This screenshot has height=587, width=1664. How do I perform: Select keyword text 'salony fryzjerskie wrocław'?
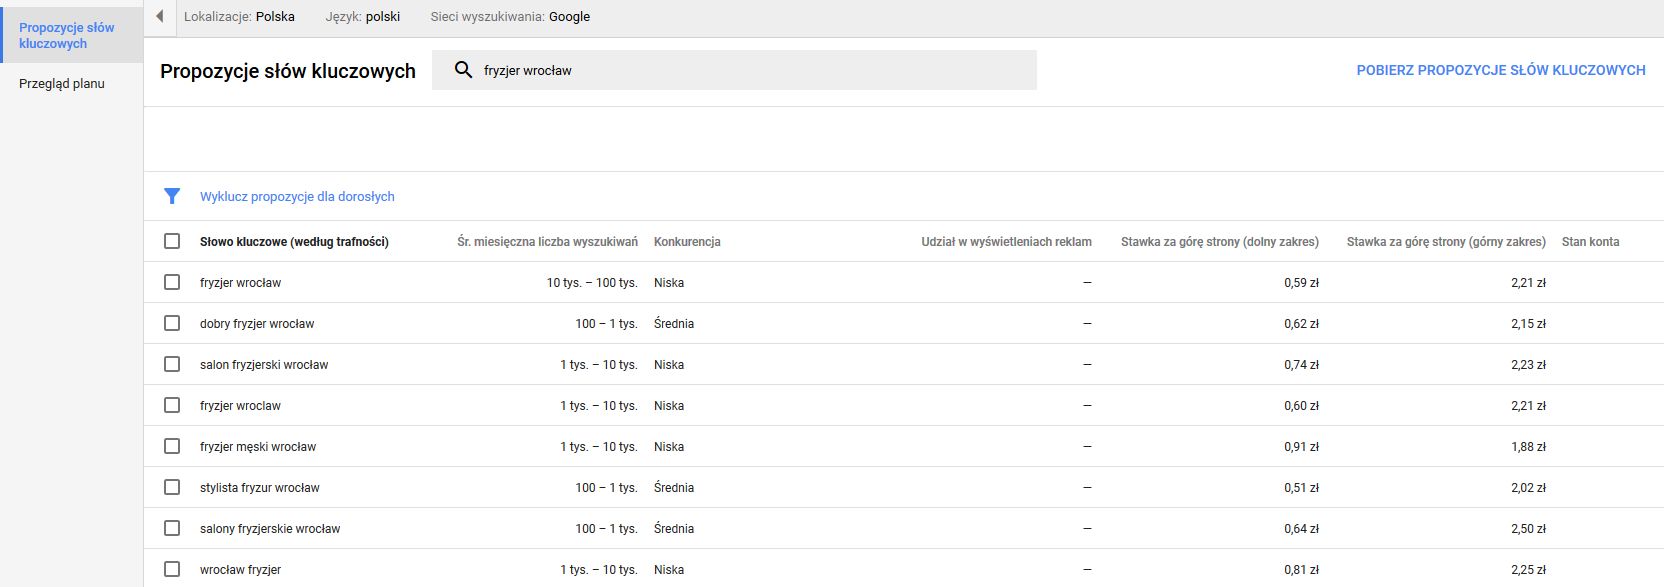270,528
